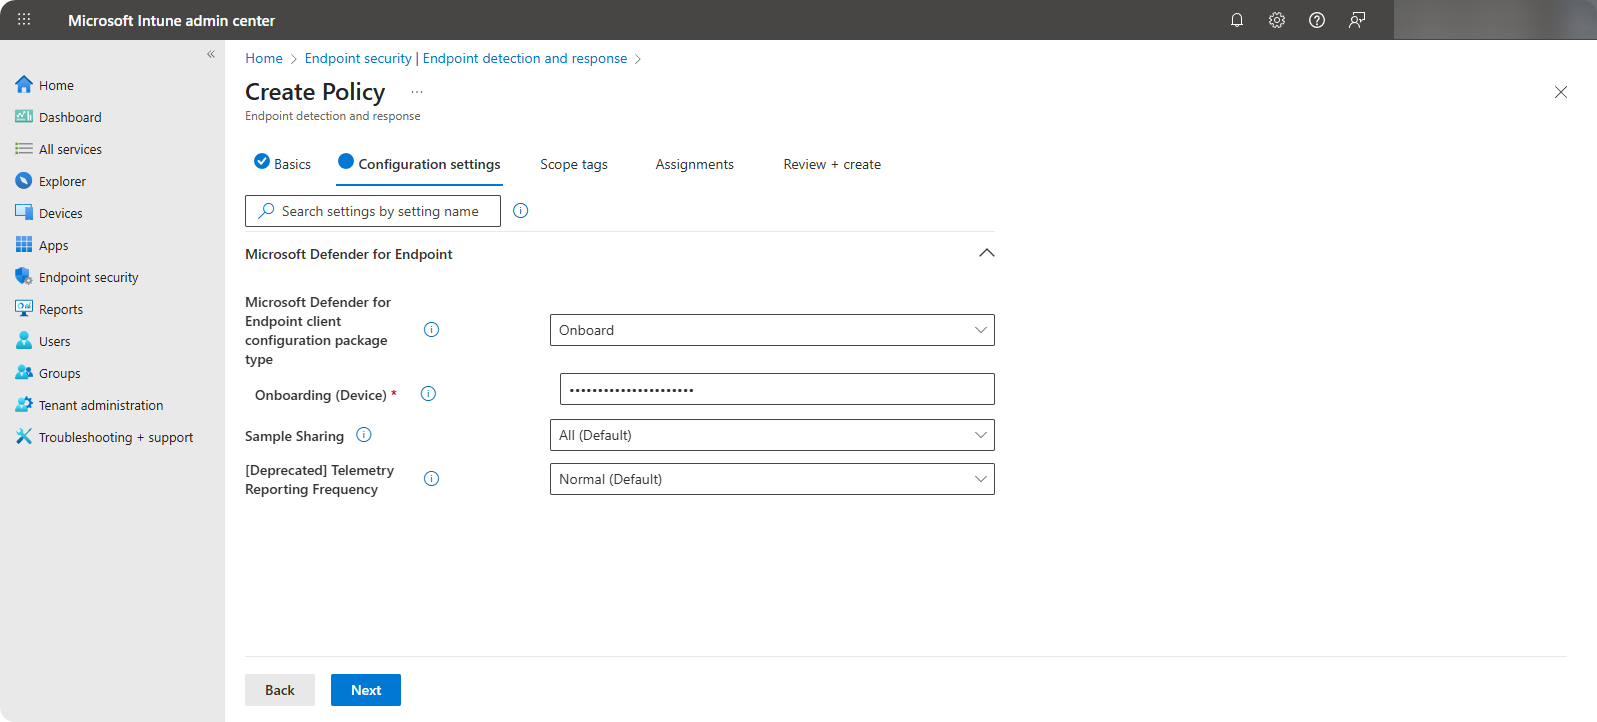
Task: Open the notifications bell icon
Action: (1237, 20)
